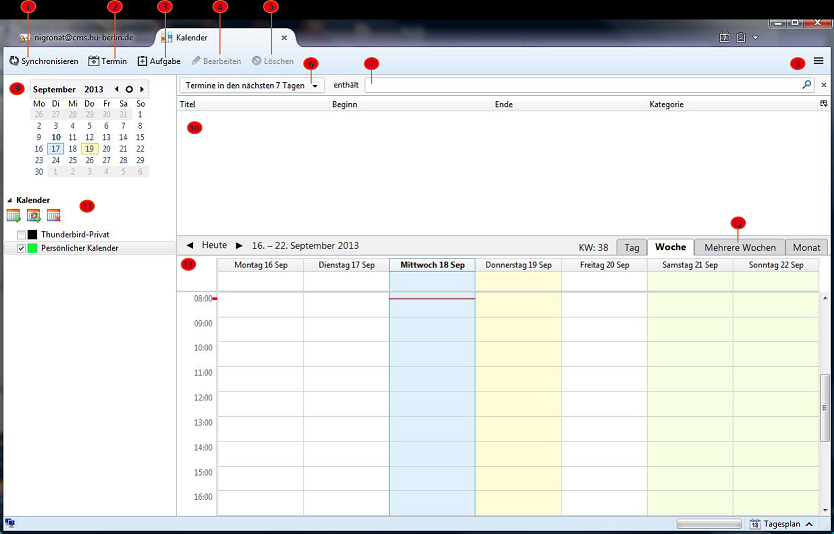This screenshot has width=834, height=534.
Task: Switch to the Mehrere Wochen view tab
Action: tap(739, 247)
